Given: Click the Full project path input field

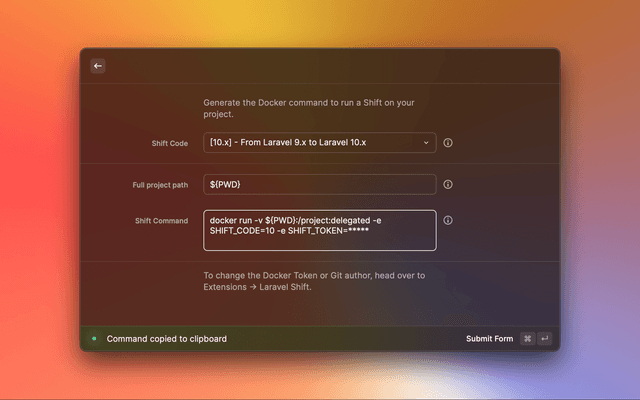Looking at the screenshot, I should tap(320, 185).
